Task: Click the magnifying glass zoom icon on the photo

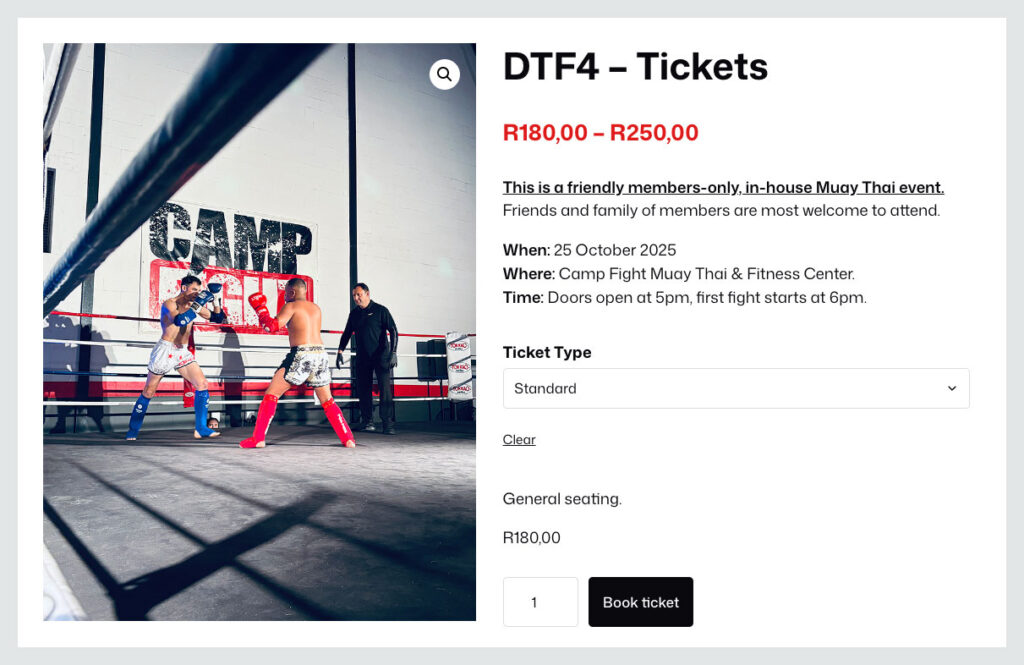Action: (444, 74)
